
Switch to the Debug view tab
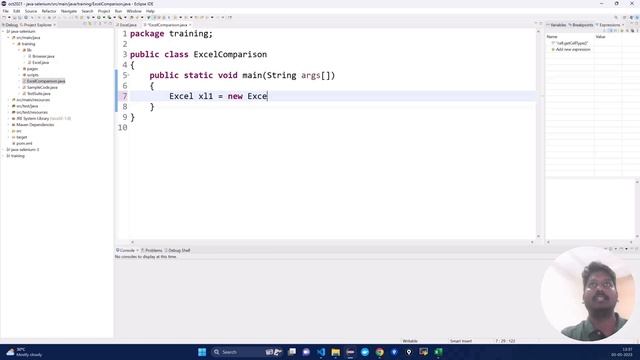(x=10, y=25)
